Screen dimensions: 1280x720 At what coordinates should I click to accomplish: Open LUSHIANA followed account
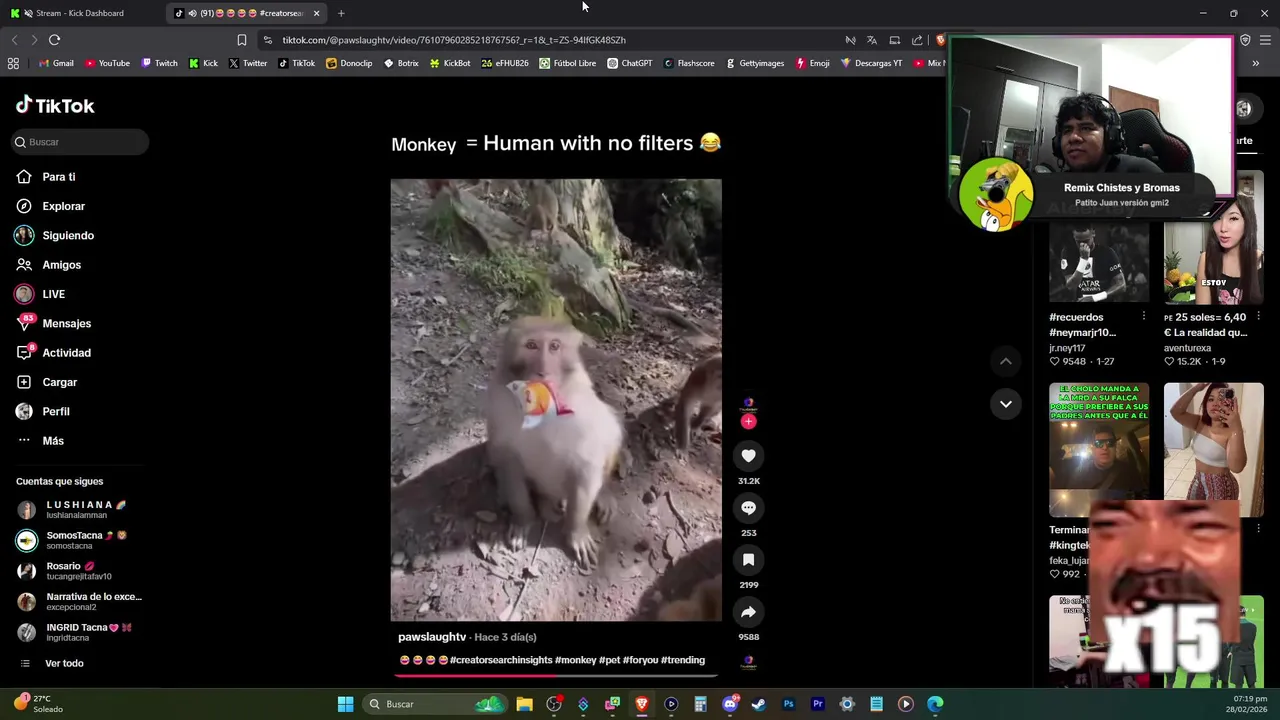coord(80,510)
